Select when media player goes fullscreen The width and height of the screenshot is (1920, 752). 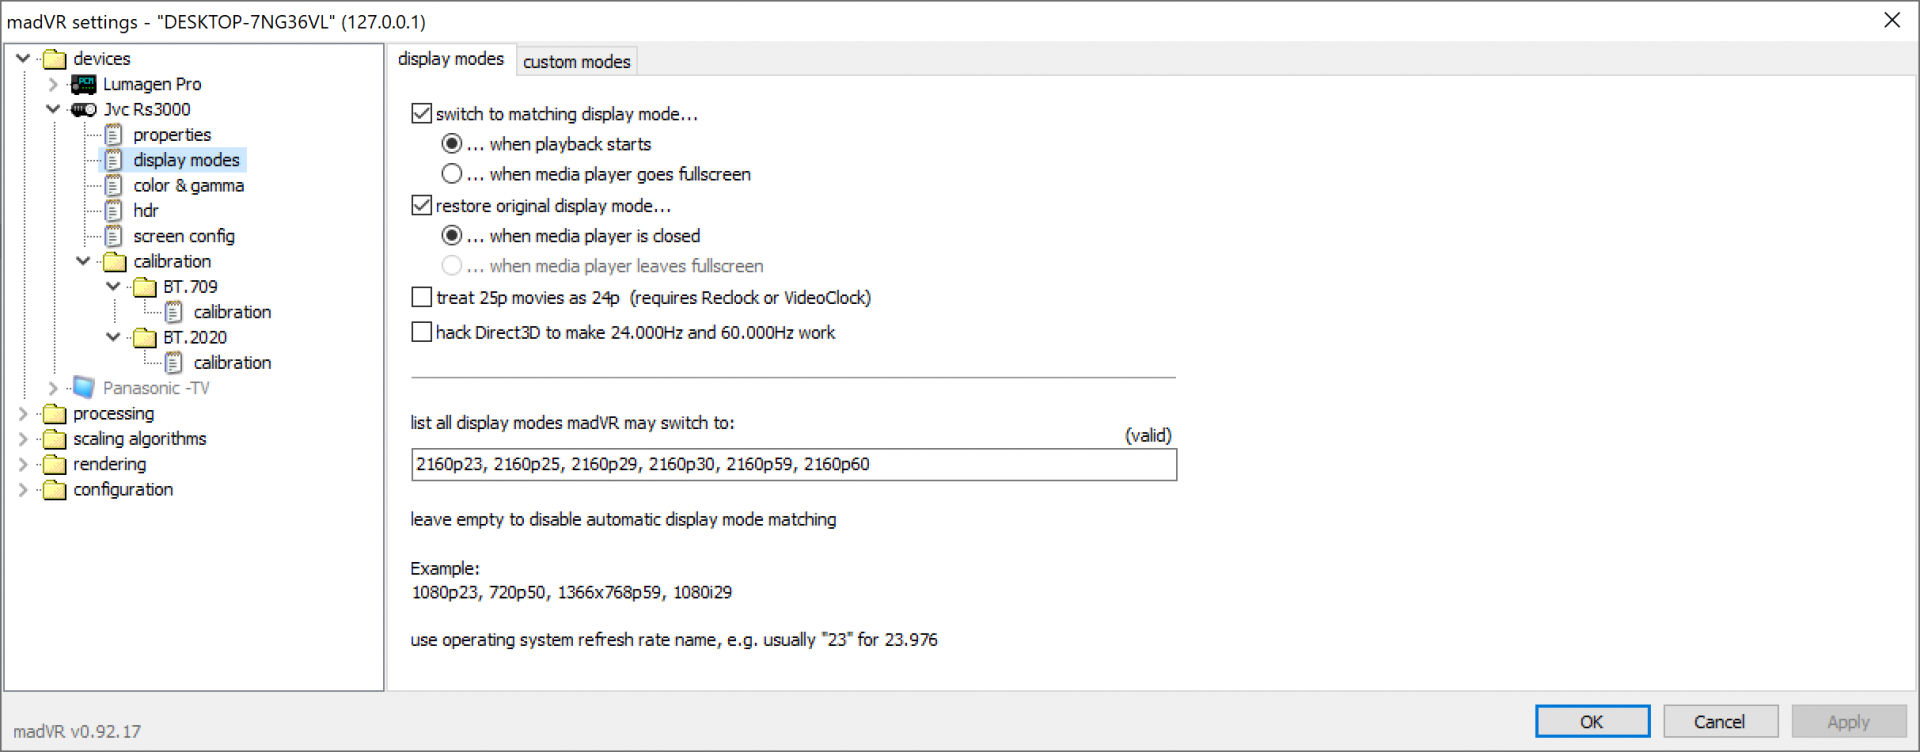[452, 173]
